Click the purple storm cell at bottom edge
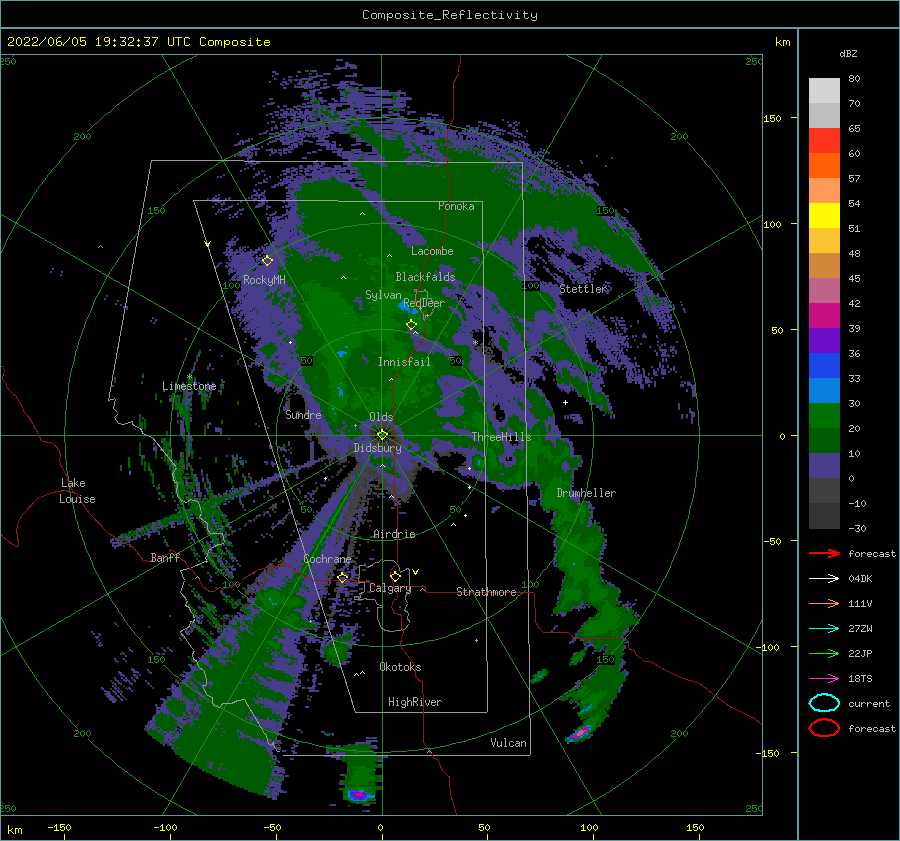 (x=359, y=795)
